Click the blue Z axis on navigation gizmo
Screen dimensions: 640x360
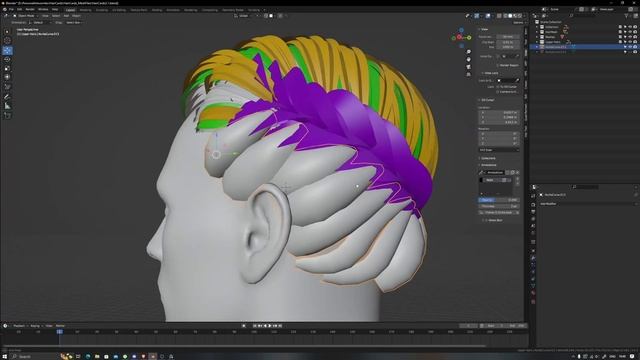[462, 30]
